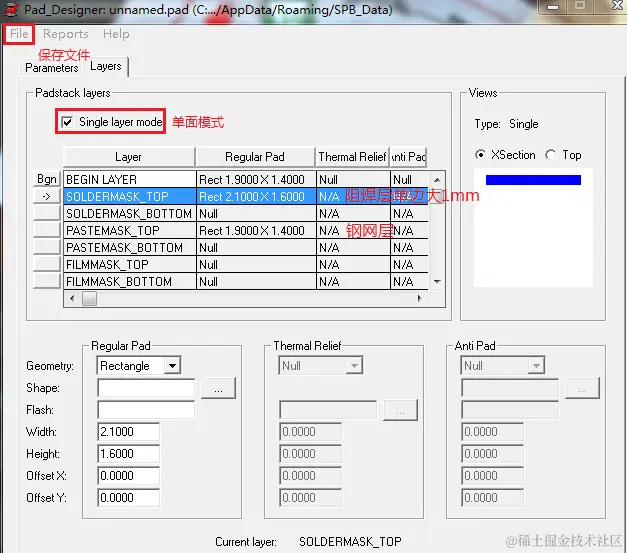Click the Thermal Relief column header
Viewport: 627px width, 553px height.
coord(352,157)
